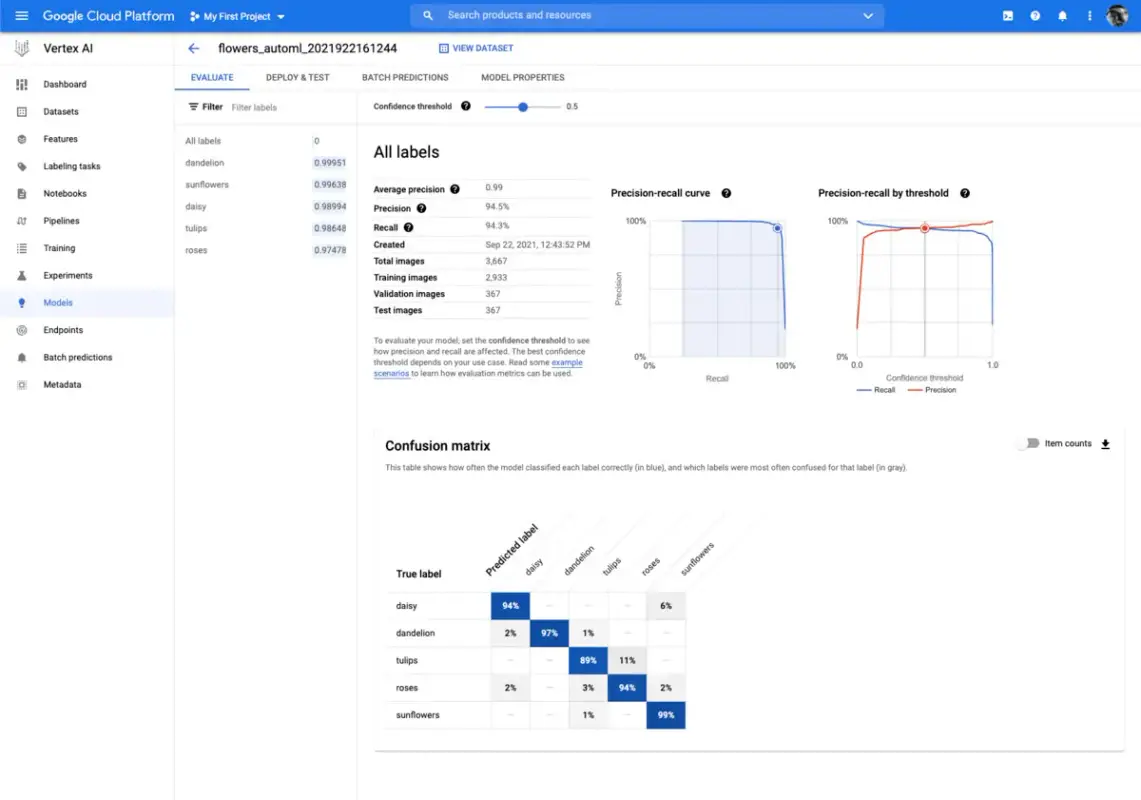
Task: Open the Endpoints sidebar icon
Action: (x=22, y=330)
